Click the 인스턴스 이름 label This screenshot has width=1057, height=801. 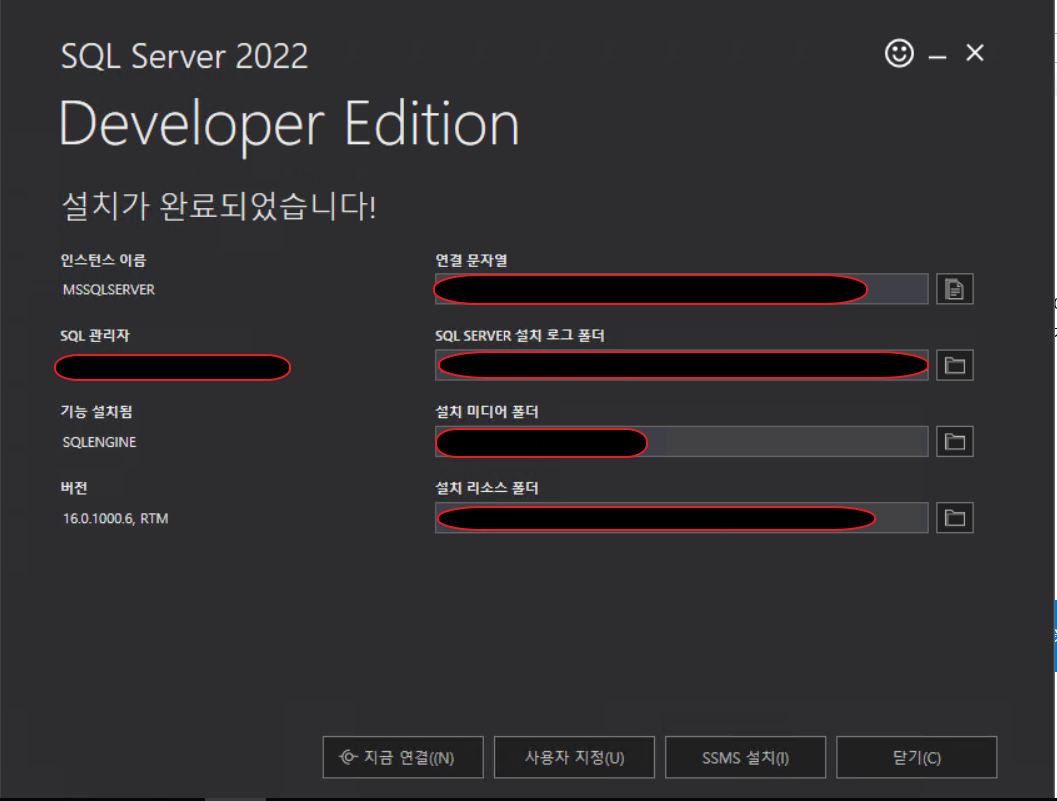[103, 260]
